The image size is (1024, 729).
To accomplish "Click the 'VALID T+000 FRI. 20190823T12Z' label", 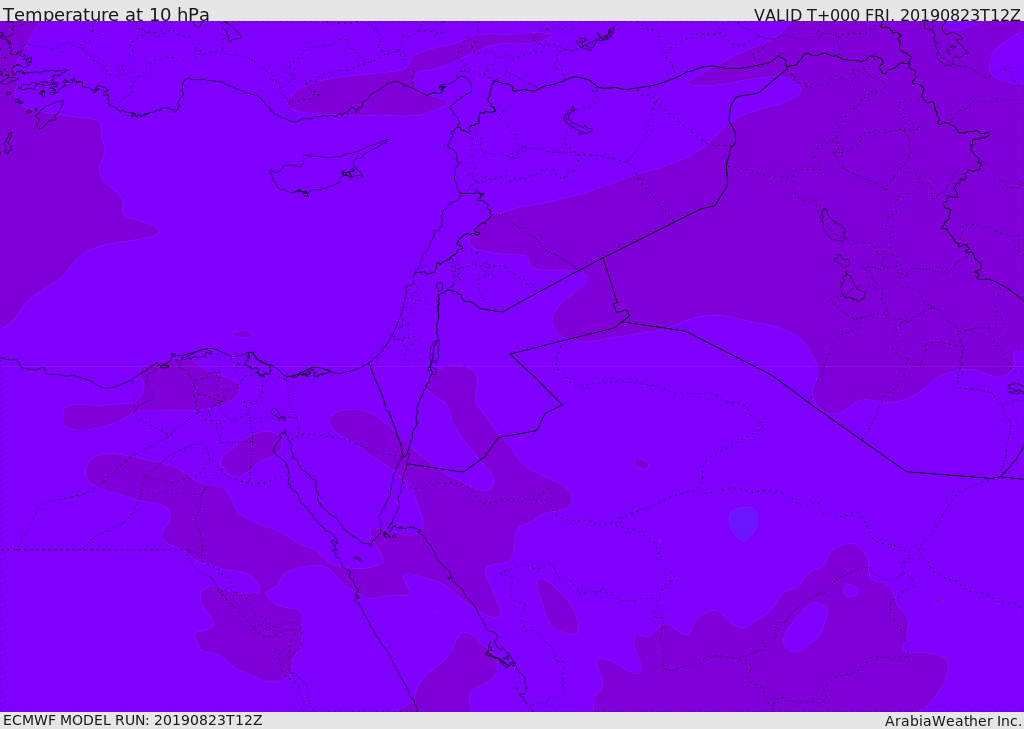I will coord(887,14).
